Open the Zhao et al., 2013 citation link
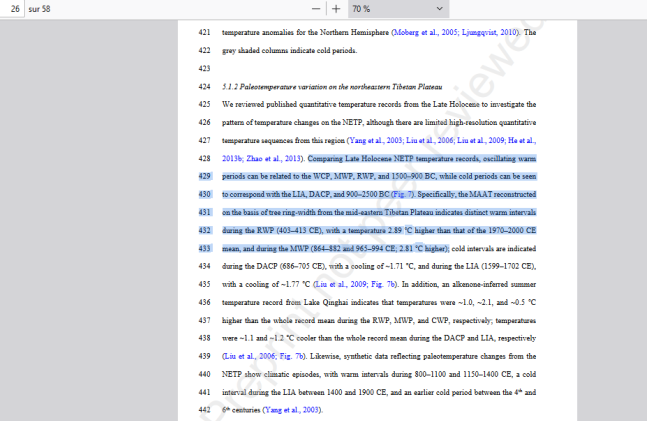The width and height of the screenshot is (647, 421). click(x=274, y=158)
